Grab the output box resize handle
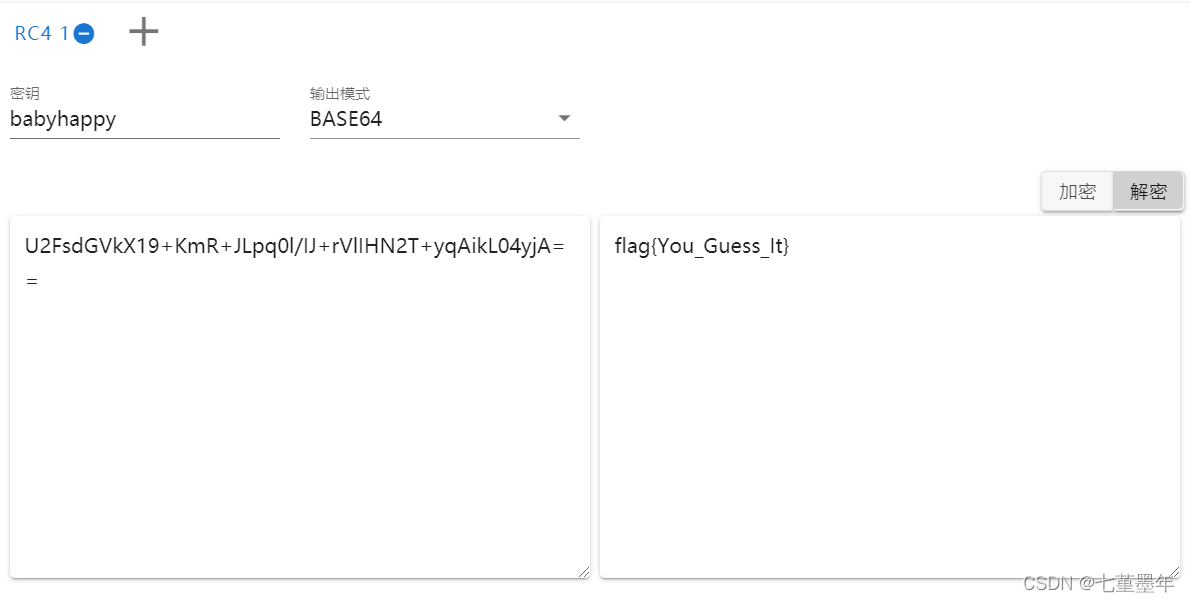The width and height of the screenshot is (1190, 602). (x=1174, y=572)
